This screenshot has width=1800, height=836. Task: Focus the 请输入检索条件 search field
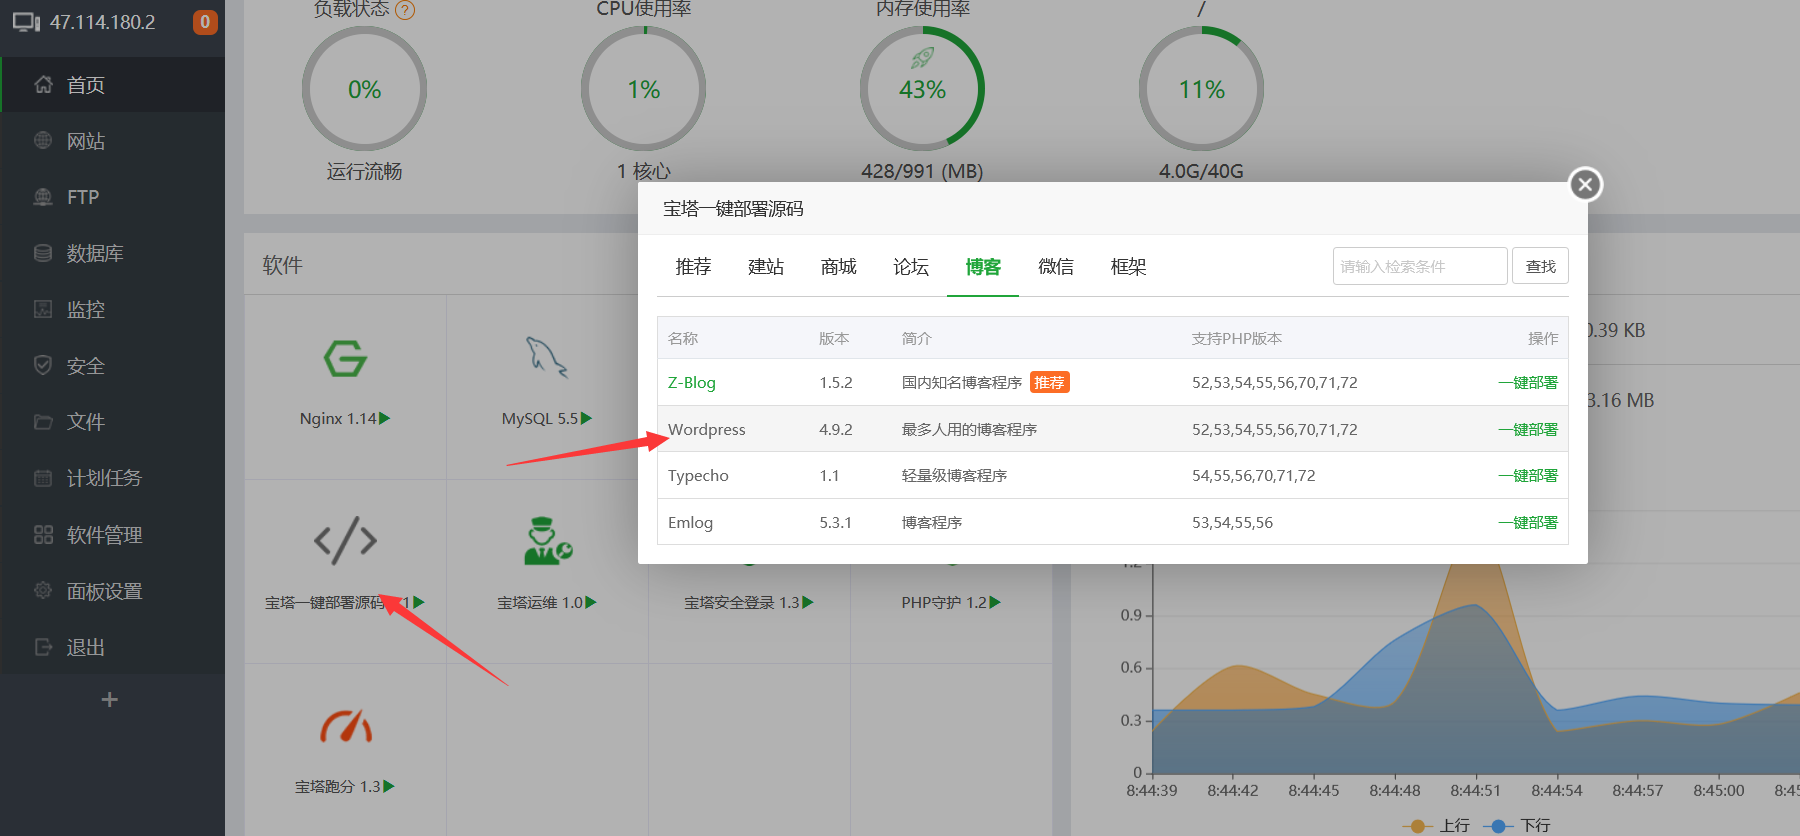tap(1420, 266)
